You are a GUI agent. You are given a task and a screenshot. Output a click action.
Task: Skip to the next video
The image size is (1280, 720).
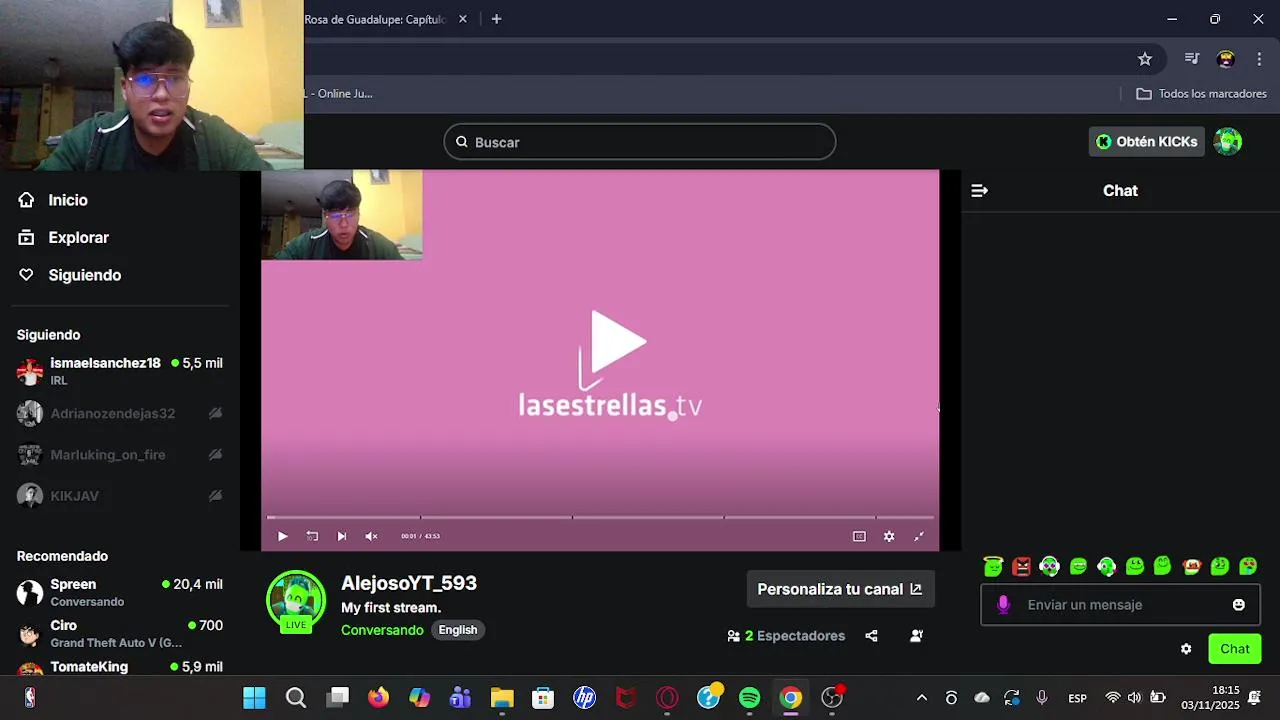pyautogui.click(x=342, y=536)
